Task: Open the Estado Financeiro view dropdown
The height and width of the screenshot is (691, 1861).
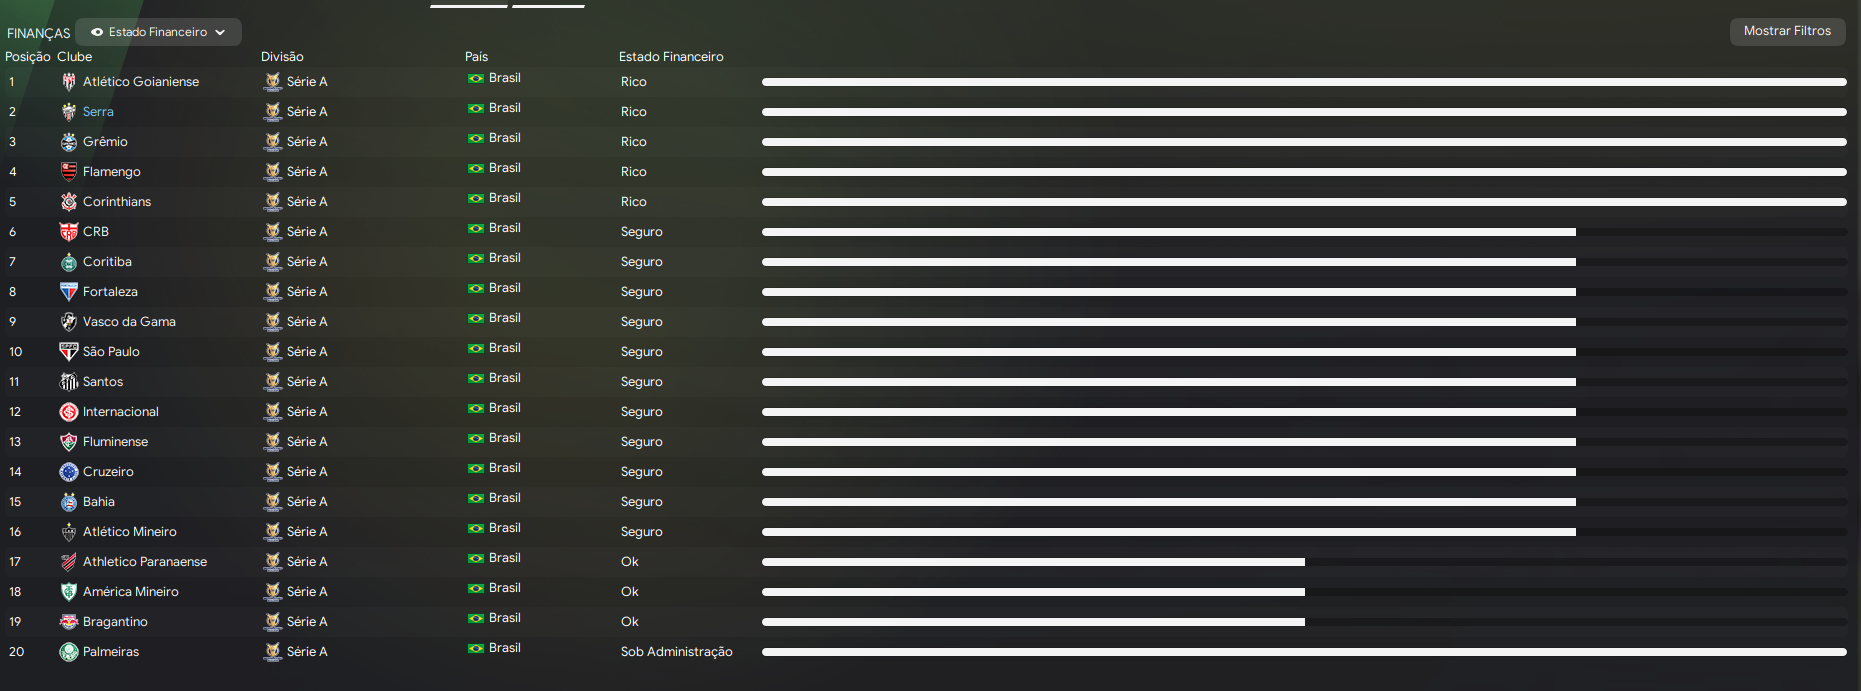Action: pos(158,32)
